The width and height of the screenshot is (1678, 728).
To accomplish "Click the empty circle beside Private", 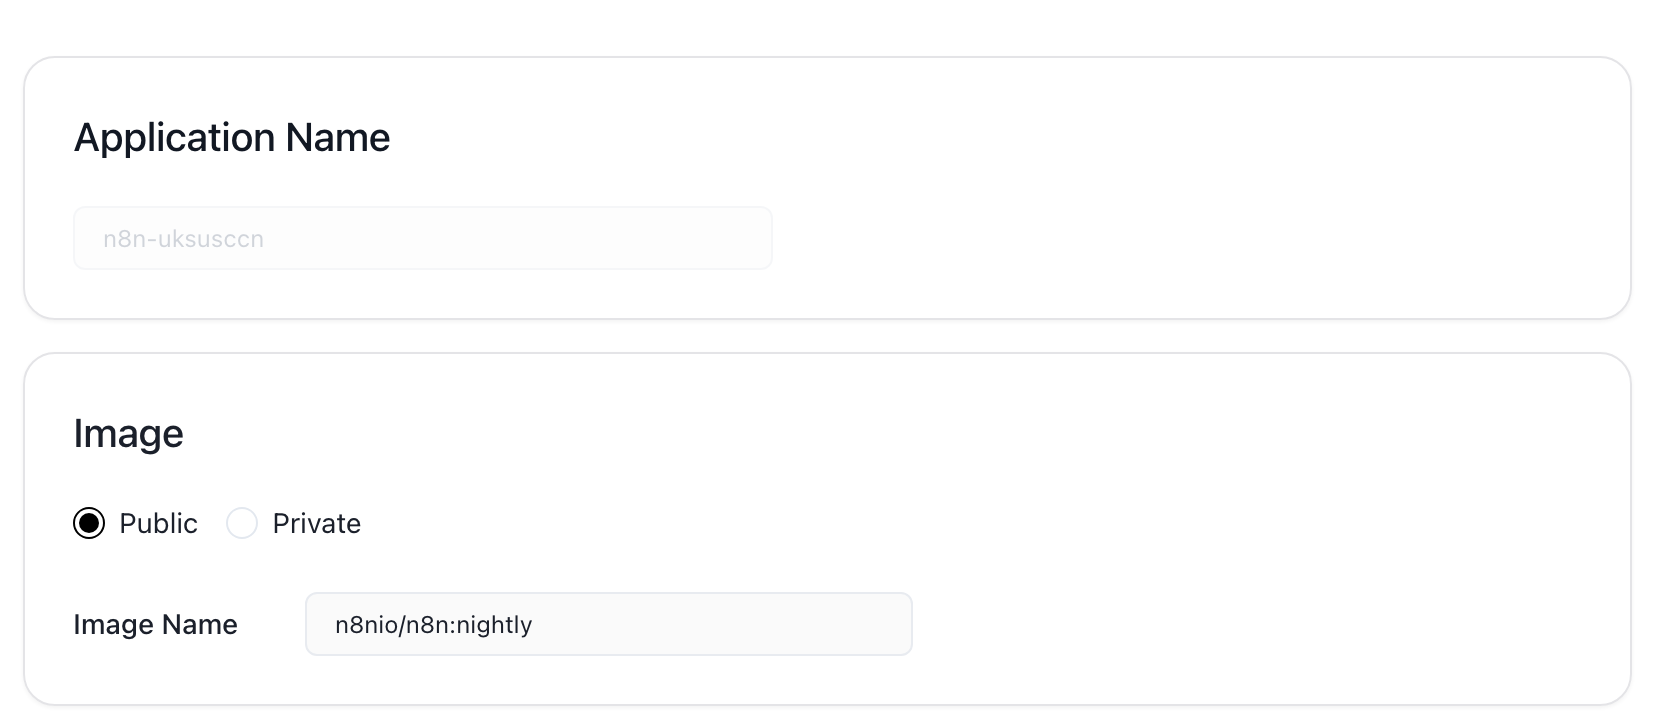I will coord(242,523).
